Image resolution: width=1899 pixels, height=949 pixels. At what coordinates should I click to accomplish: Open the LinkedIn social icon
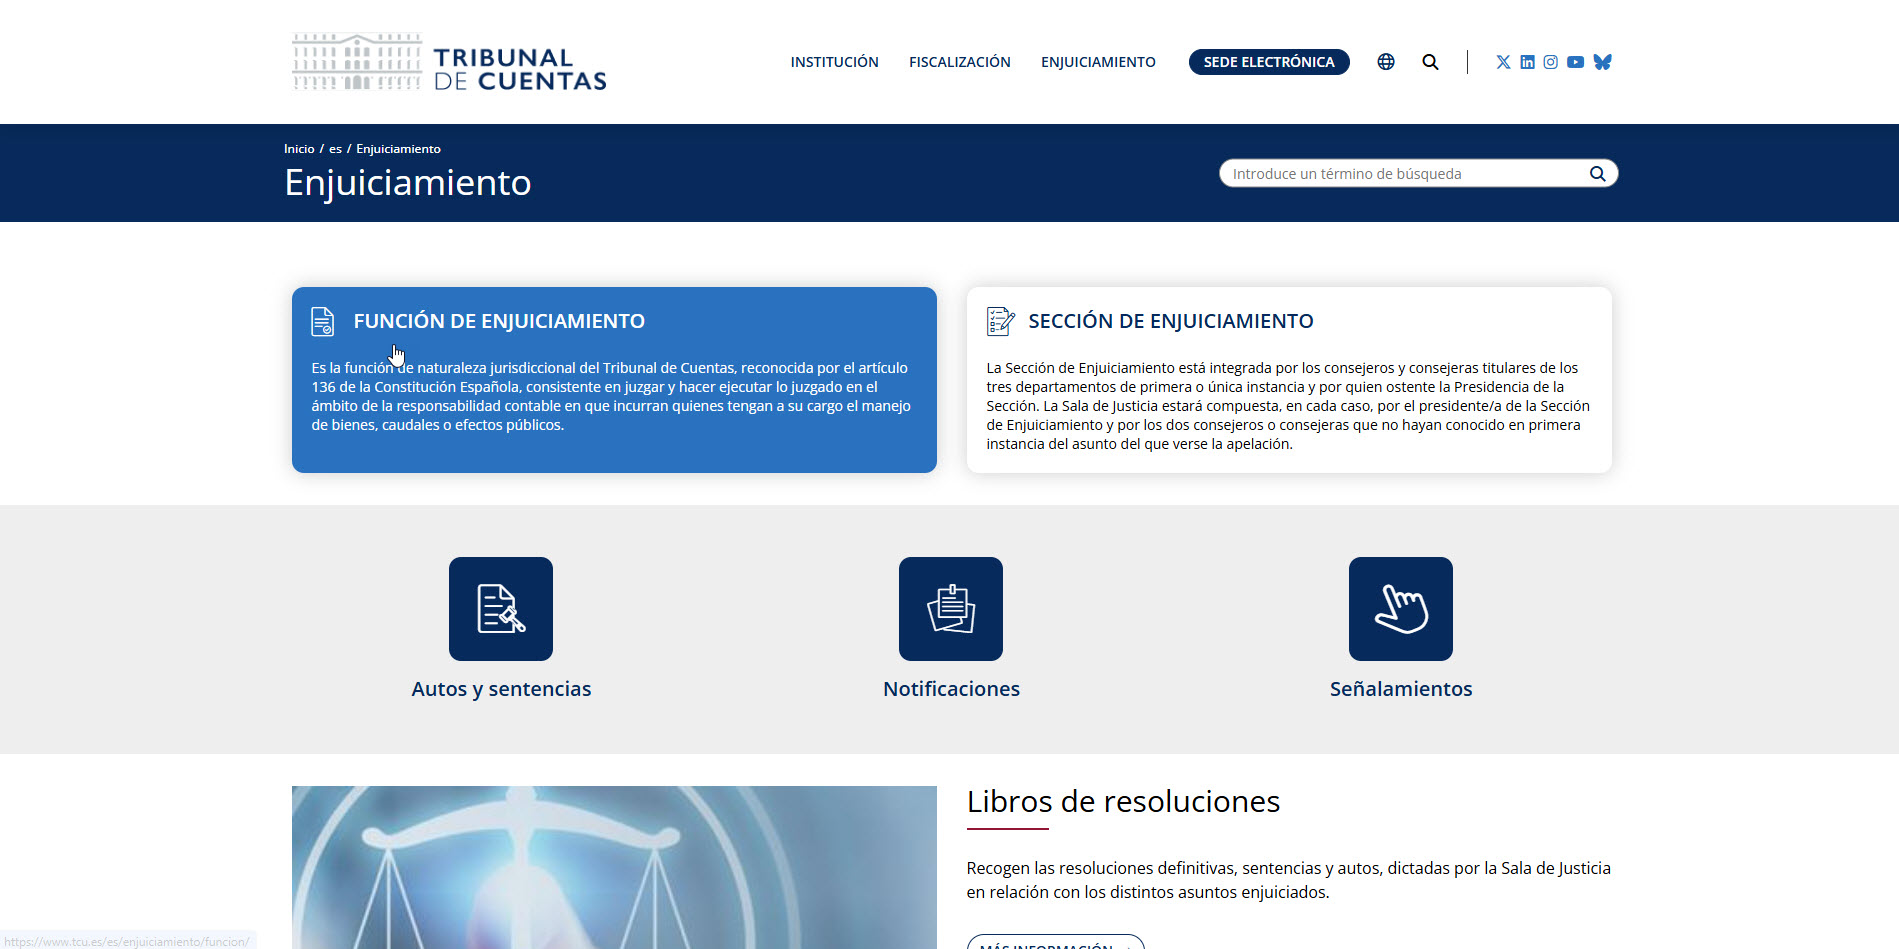[x=1527, y=62]
